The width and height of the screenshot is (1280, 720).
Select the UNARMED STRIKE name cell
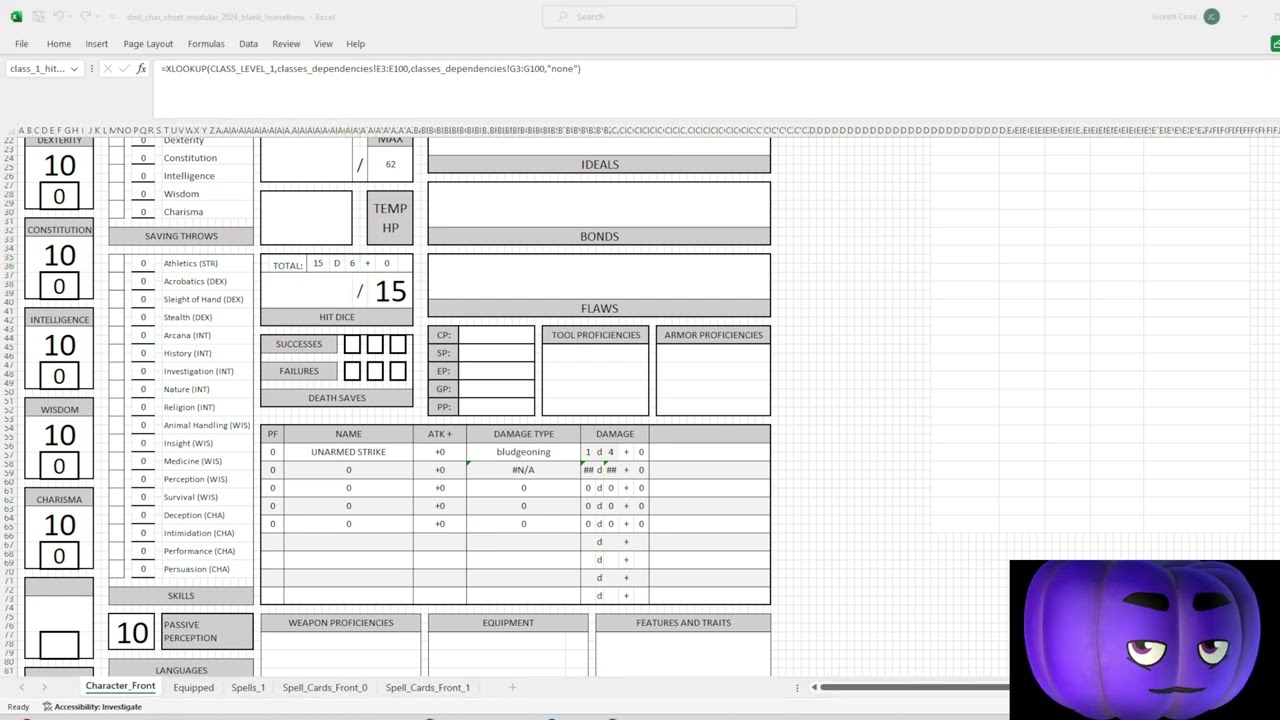(348, 452)
